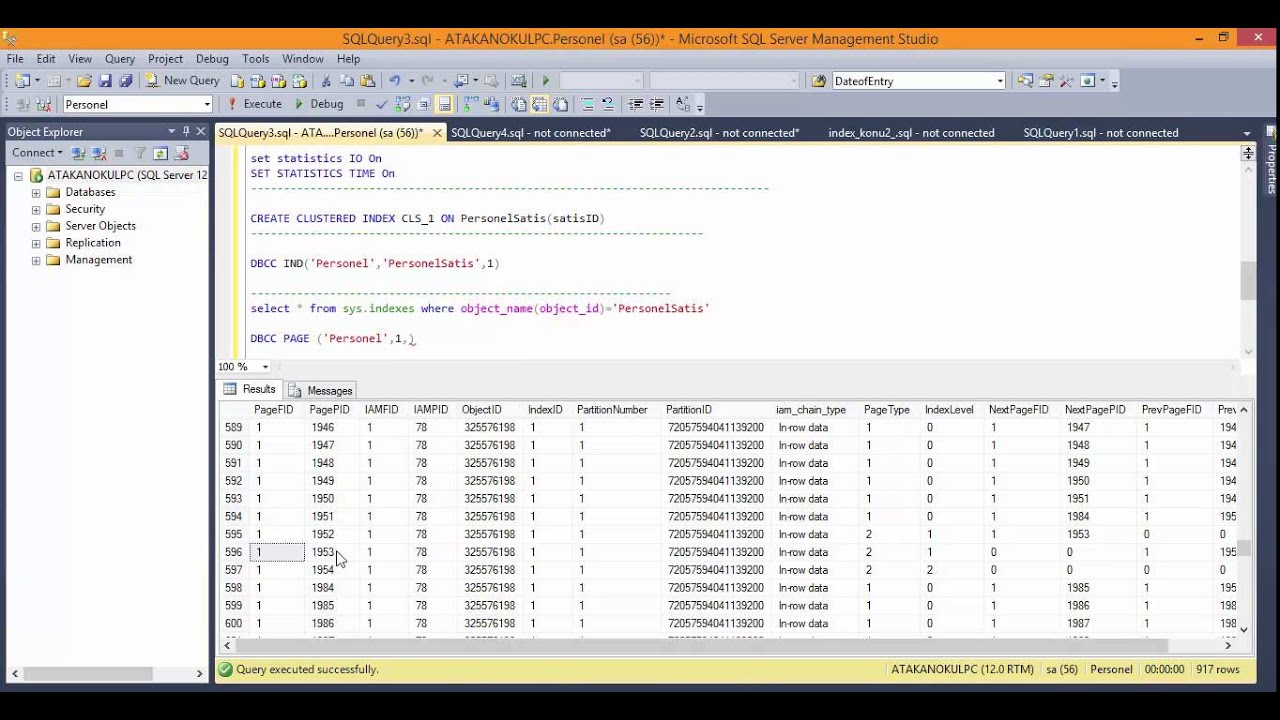Screen dimensions: 1280x720
Task: Switch to the SQLQuery4.sql tab
Action: (530, 133)
